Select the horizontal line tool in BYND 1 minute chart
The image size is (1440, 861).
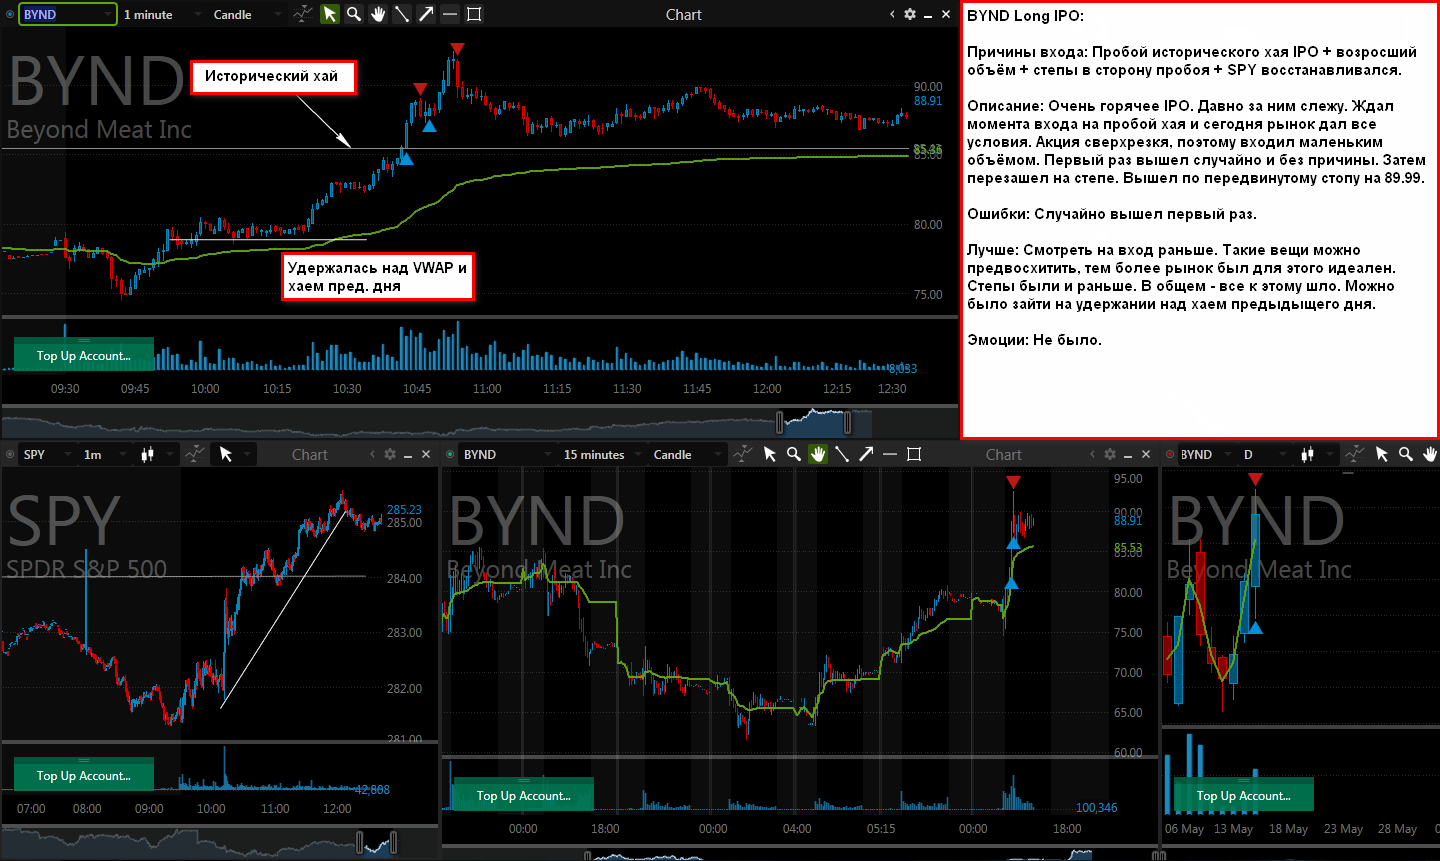click(x=450, y=14)
